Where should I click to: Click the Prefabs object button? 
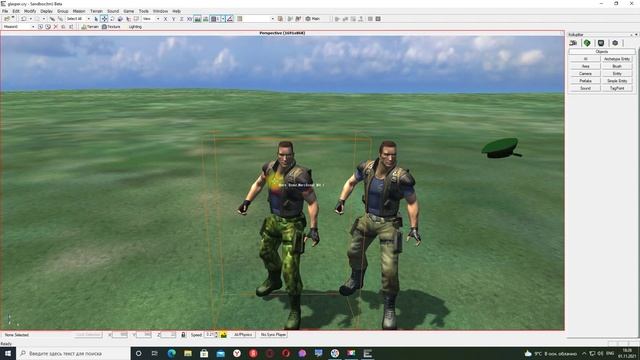585,81
